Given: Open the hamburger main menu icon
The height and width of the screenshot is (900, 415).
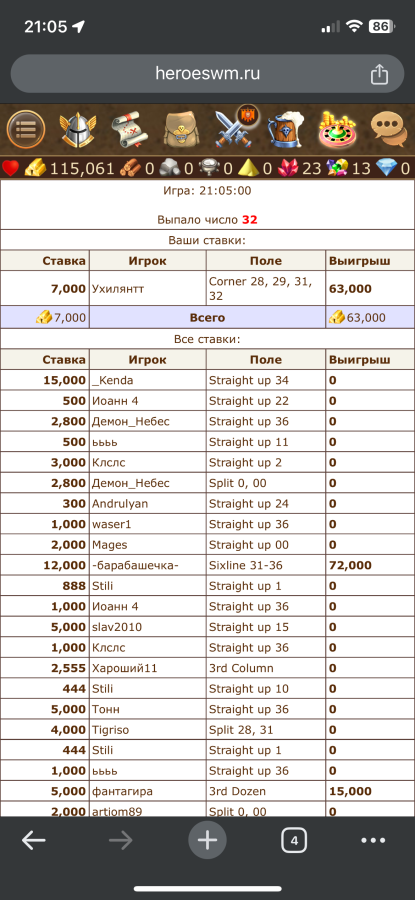Looking at the screenshot, I should coord(26,130).
